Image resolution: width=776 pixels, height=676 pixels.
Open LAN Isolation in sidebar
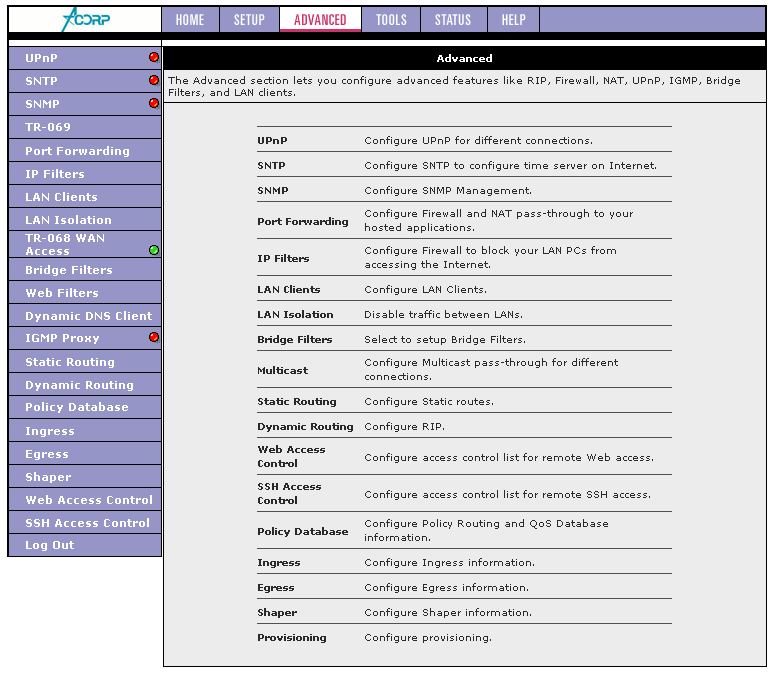point(85,219)
